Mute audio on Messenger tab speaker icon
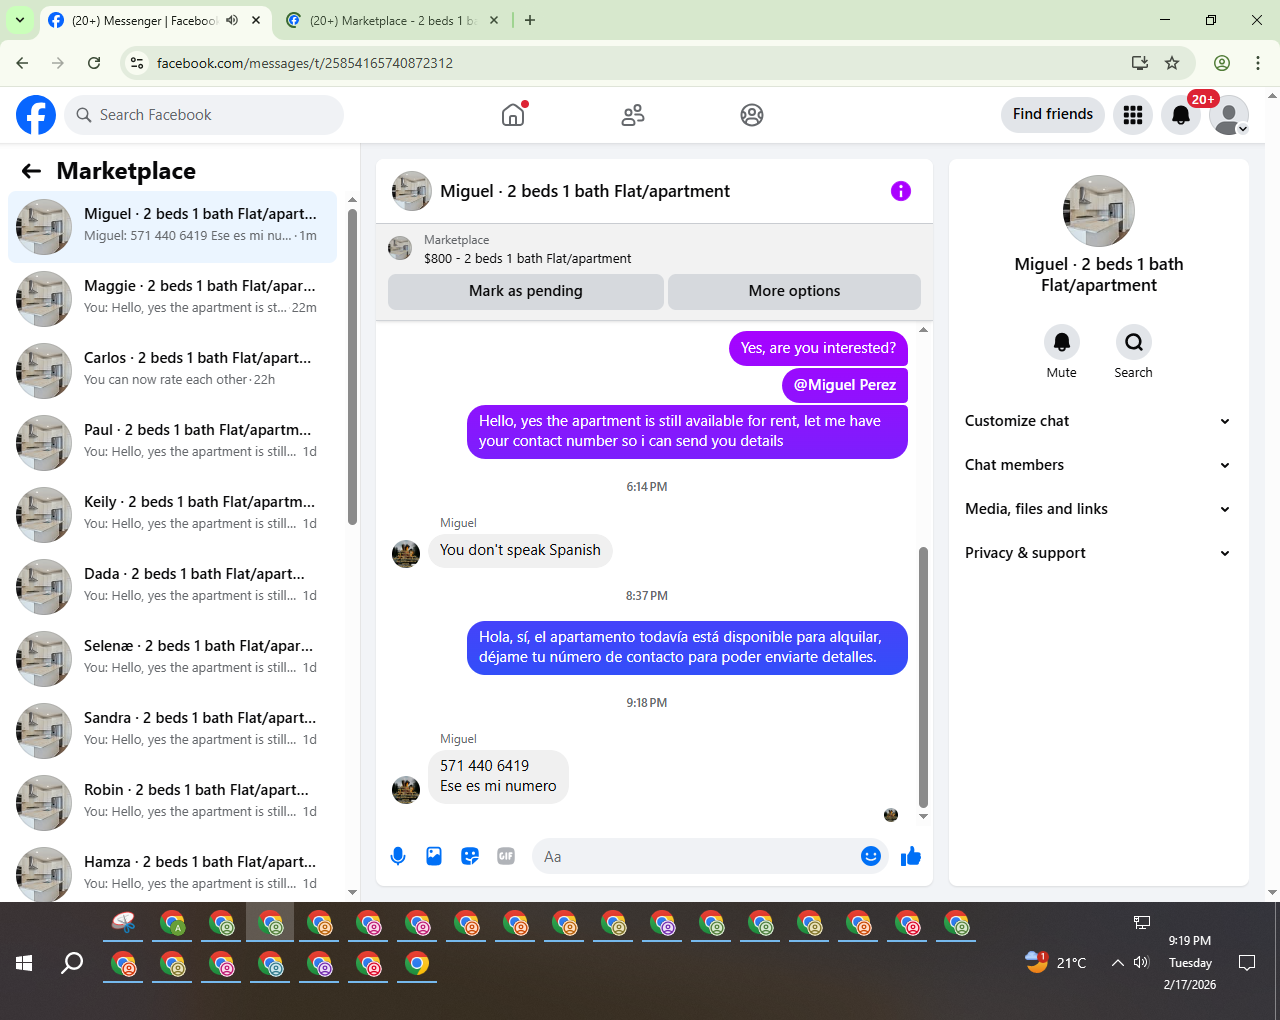The height and width of the screenshot is (1020, 1280). (x=232, y=20)
